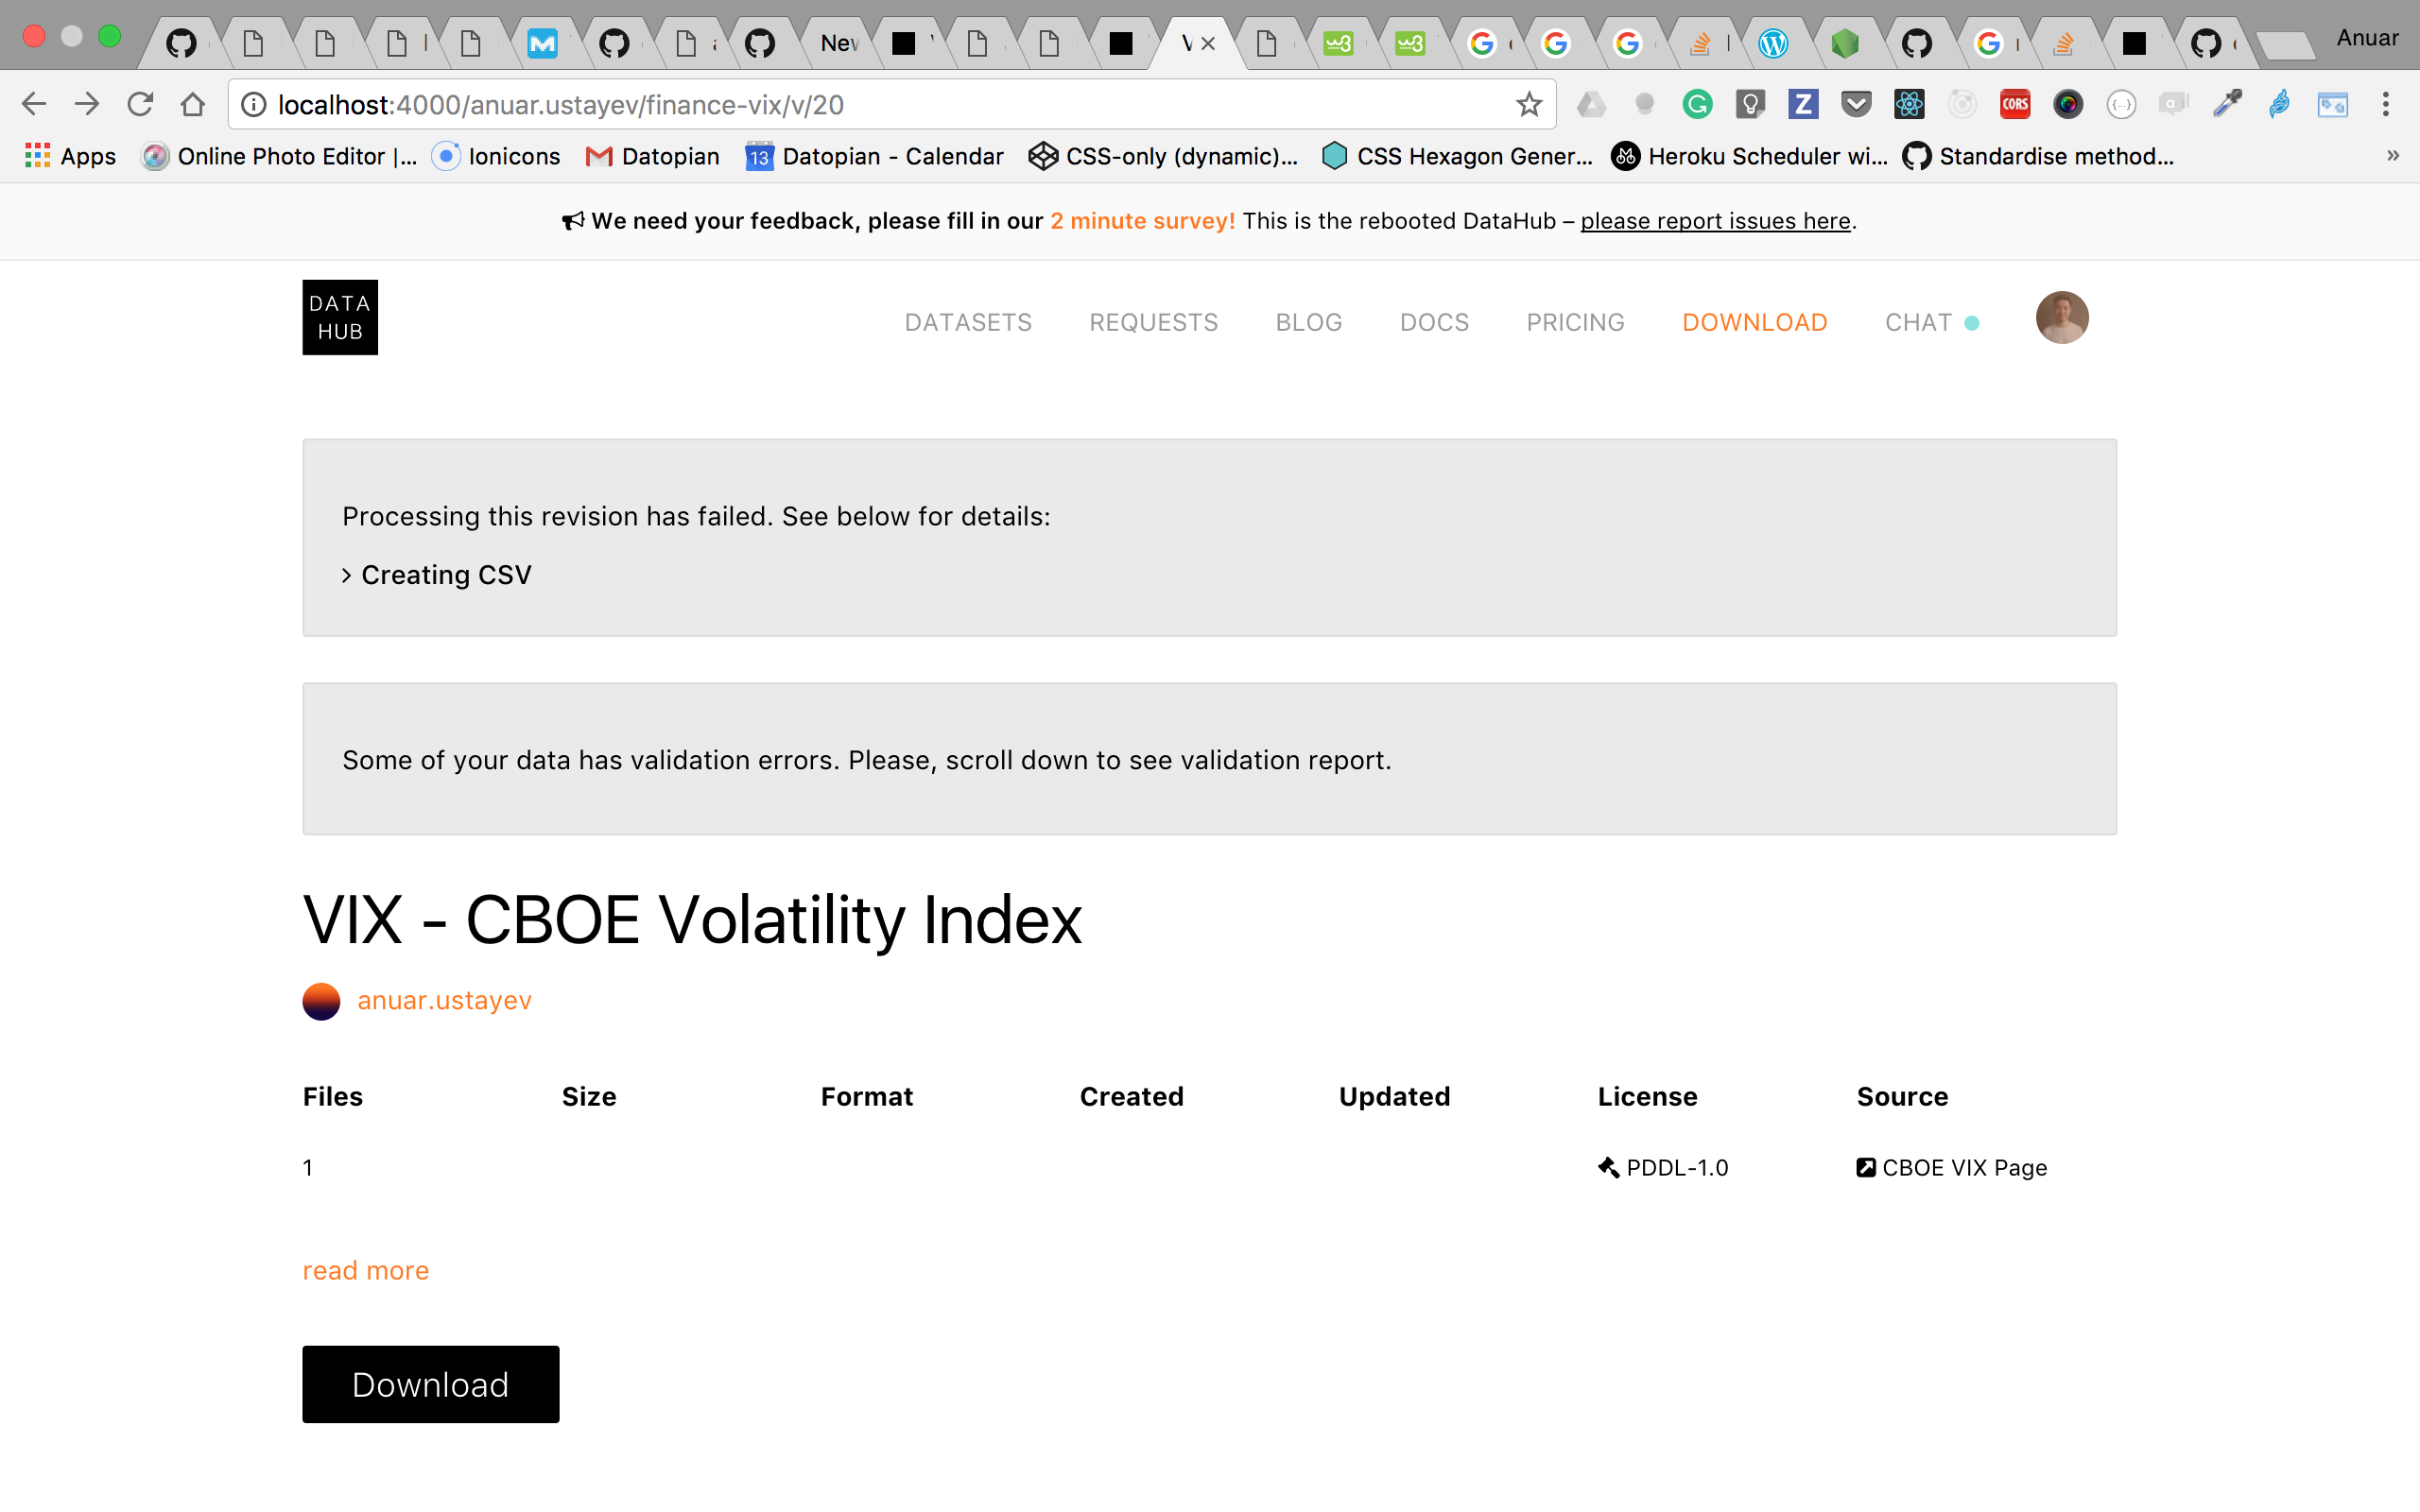This screenshot has width=2420, height=1512.
Task: Select DOCS in the navigation bar
Action: click(1434, 322)
